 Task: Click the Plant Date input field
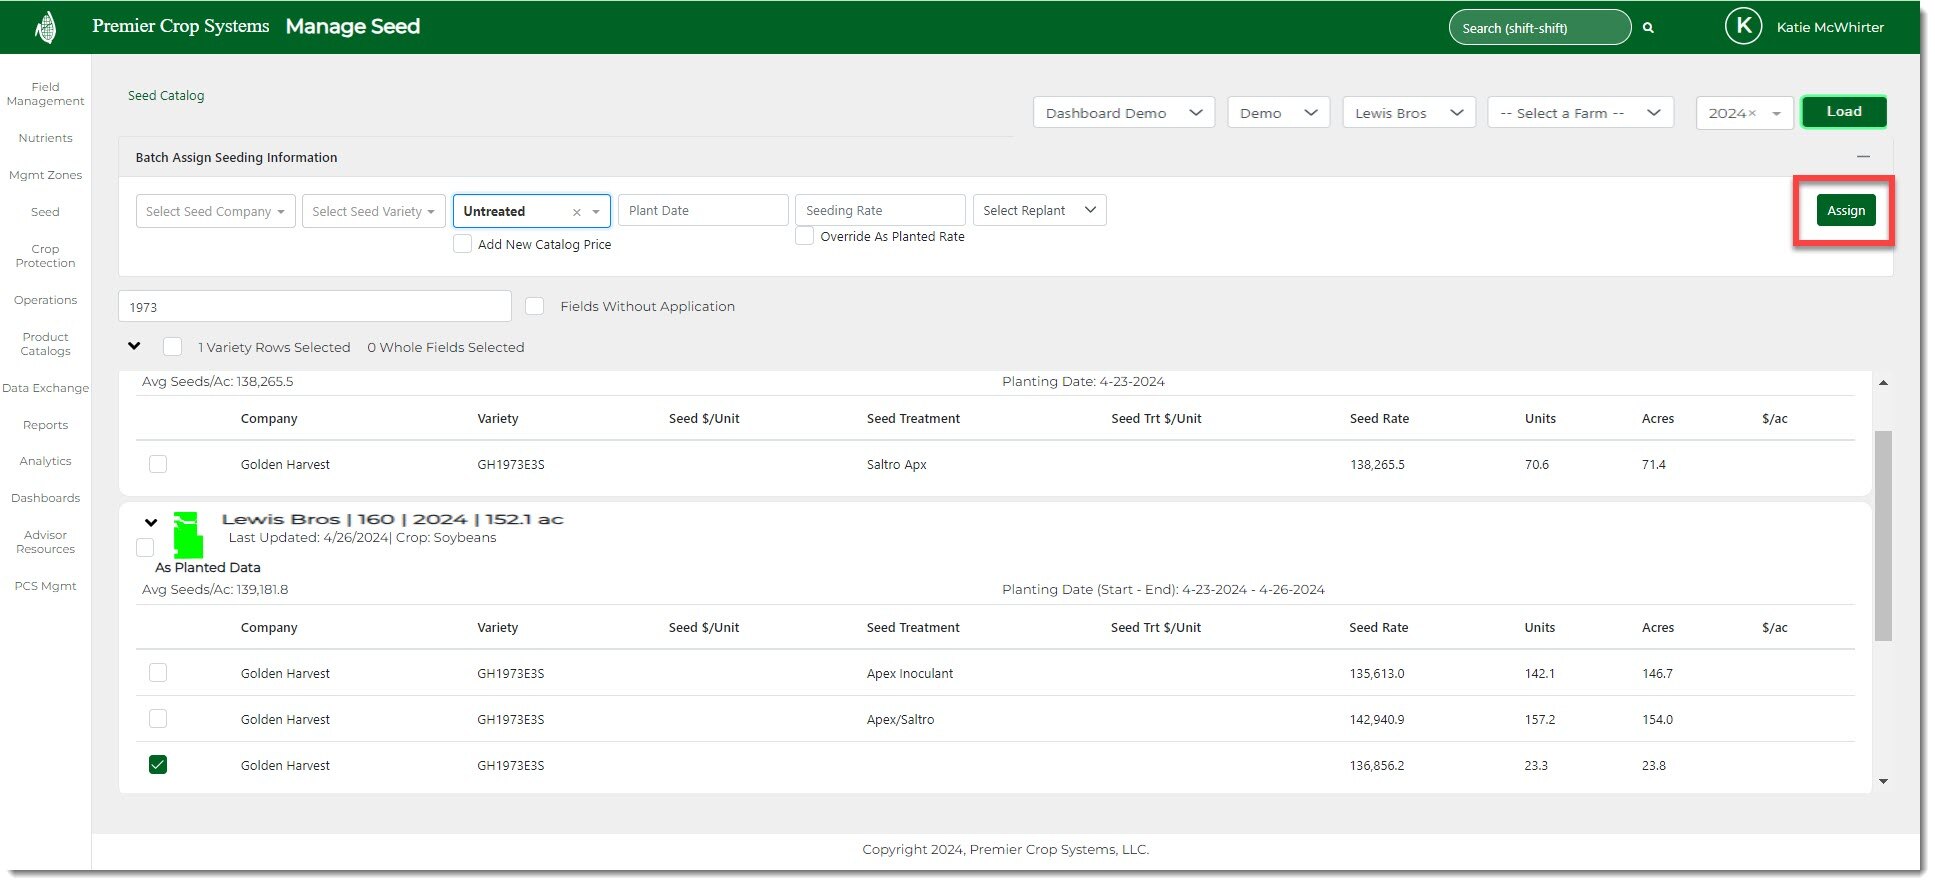[x=703, y=210]
